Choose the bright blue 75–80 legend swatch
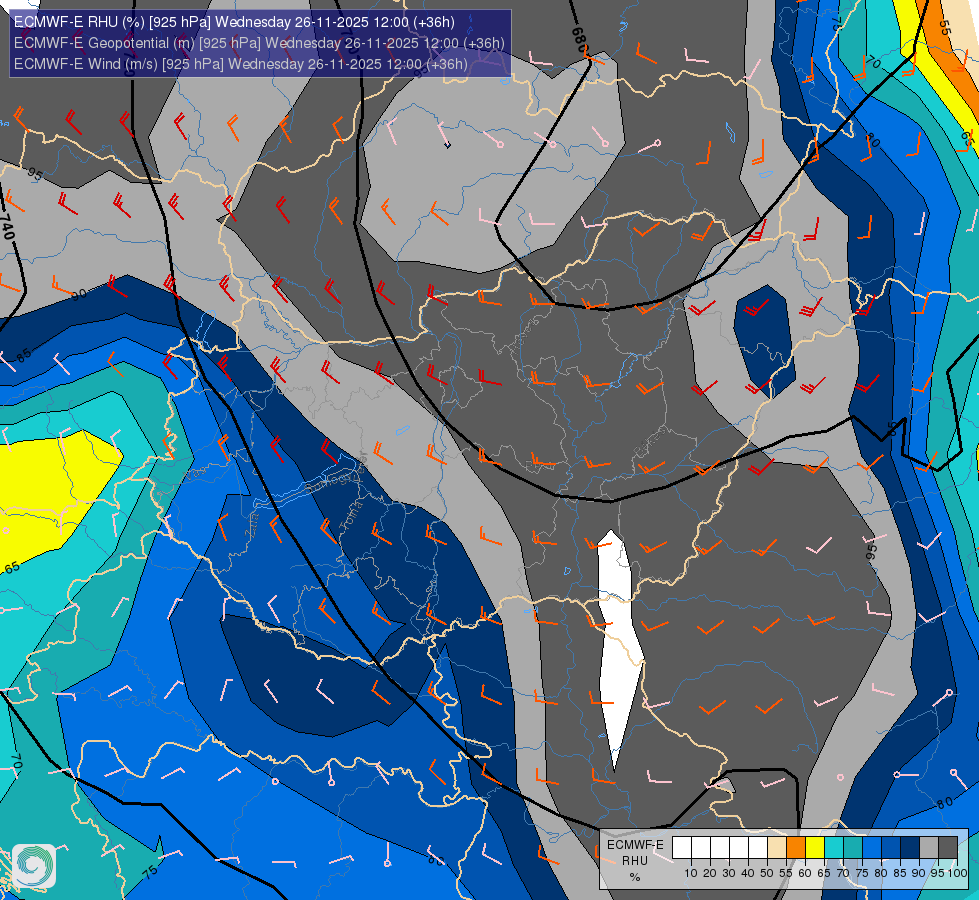979x900 pixels. tap(872, 847)
